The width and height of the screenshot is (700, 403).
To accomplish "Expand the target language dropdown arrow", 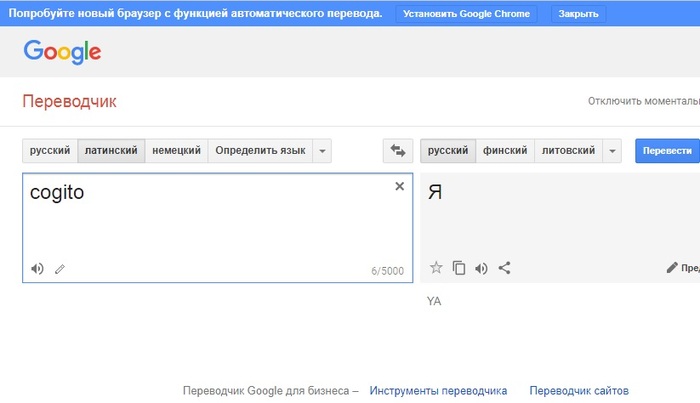I will (x=613, y=151).
